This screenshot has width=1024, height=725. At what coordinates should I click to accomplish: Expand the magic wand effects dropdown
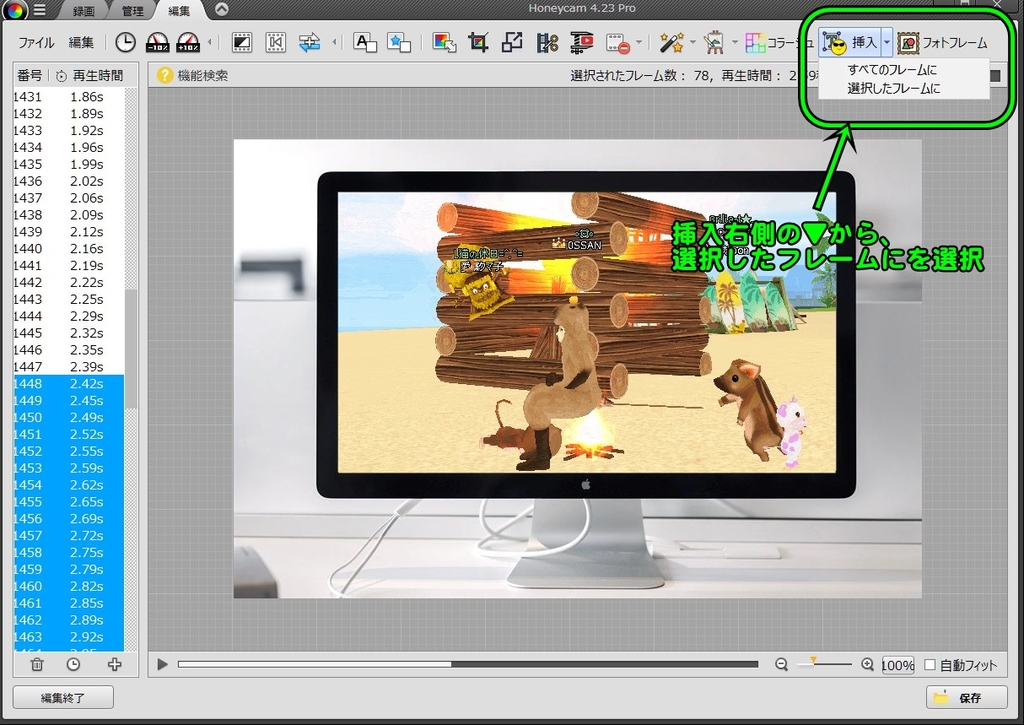(x=692, y=43)
